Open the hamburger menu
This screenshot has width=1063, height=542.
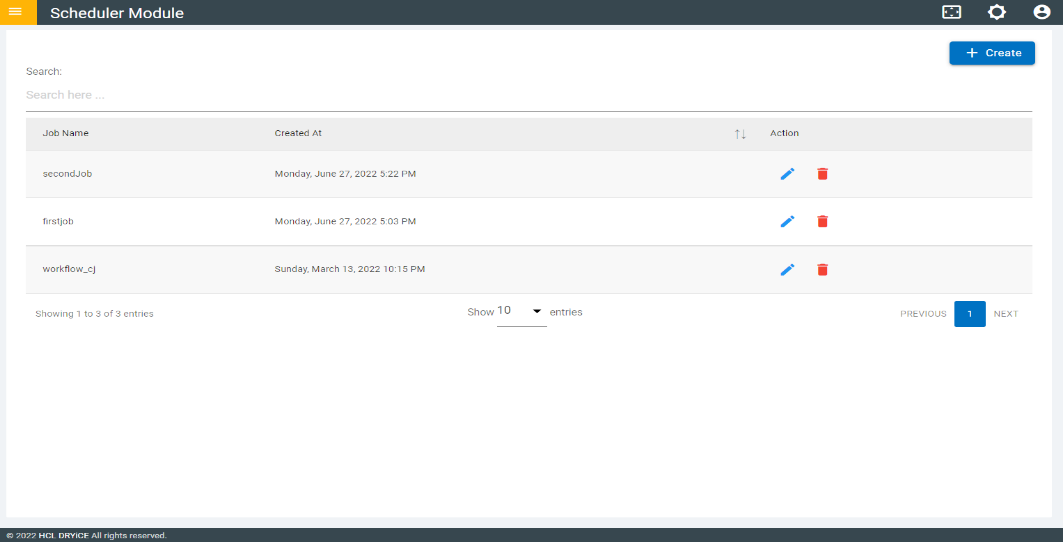(15, 12)
